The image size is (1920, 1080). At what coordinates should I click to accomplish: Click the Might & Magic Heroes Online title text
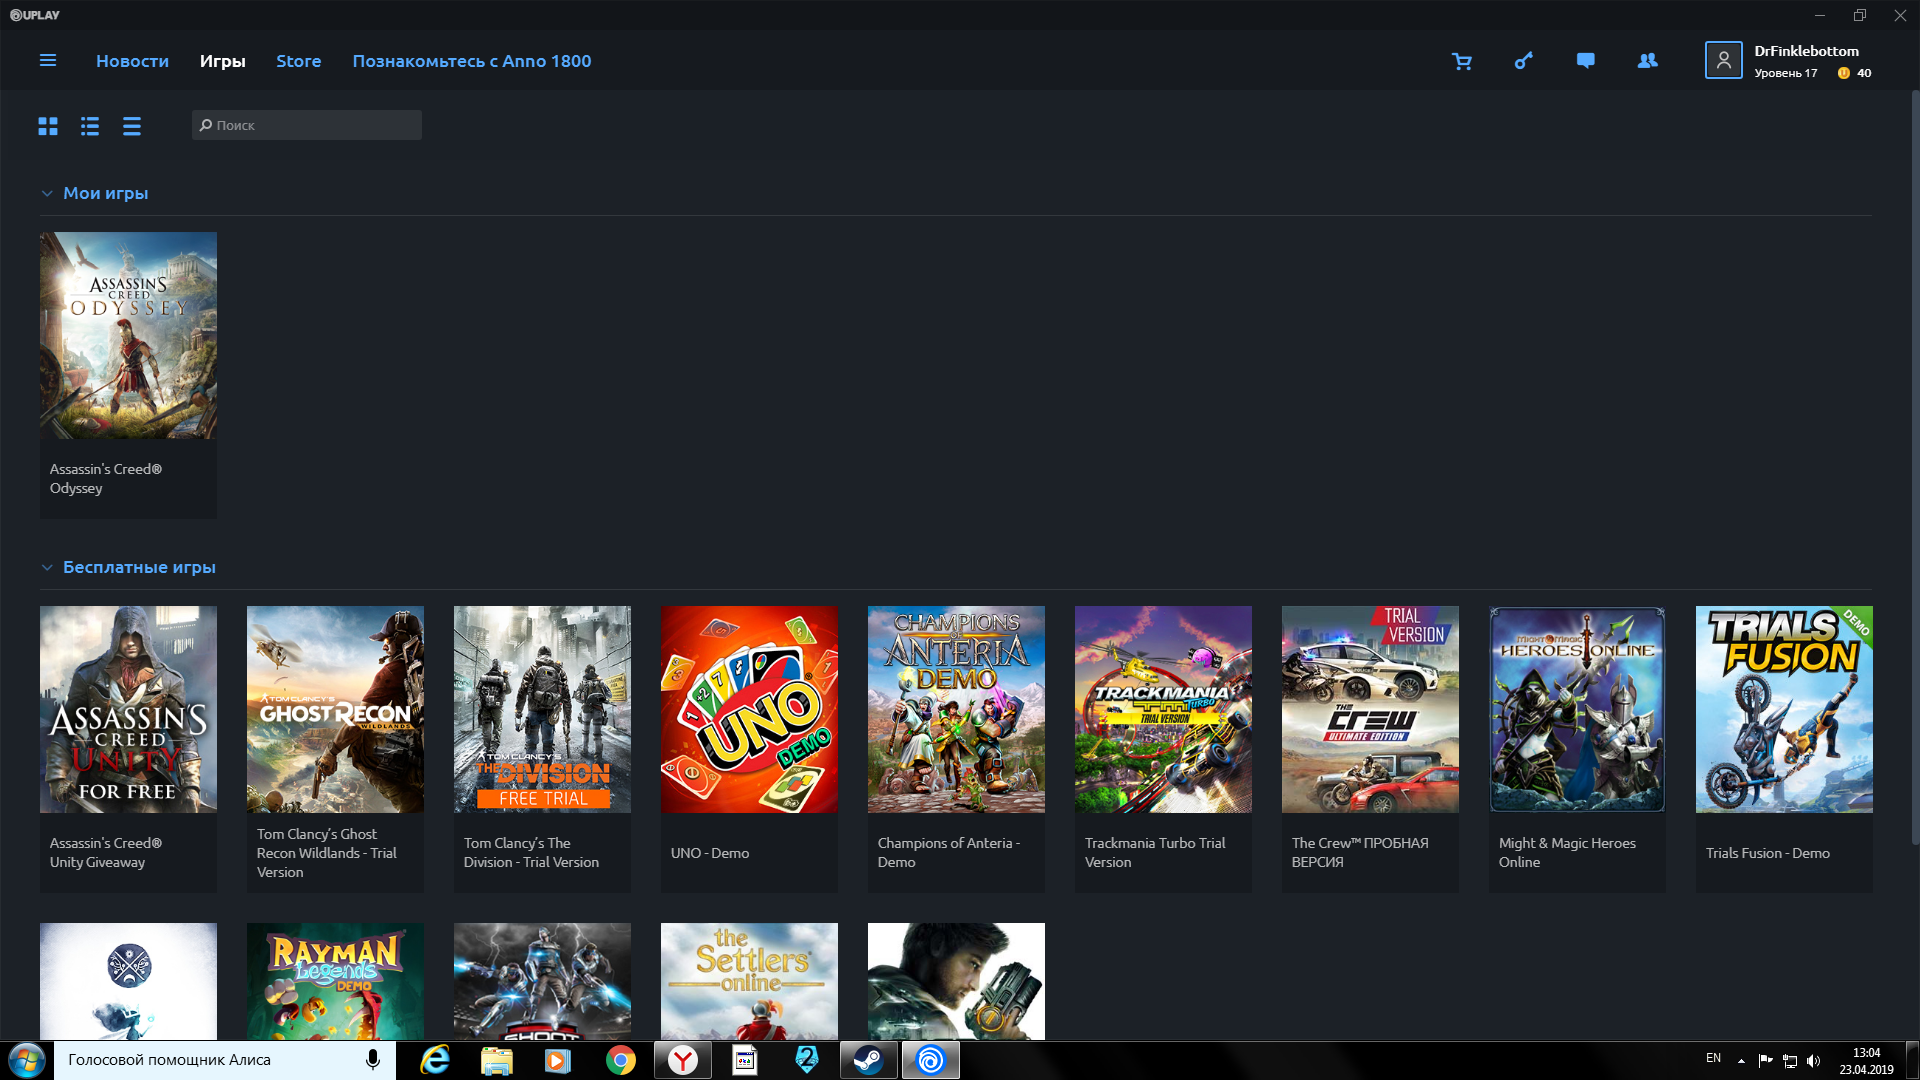(x=1567, y=853)
